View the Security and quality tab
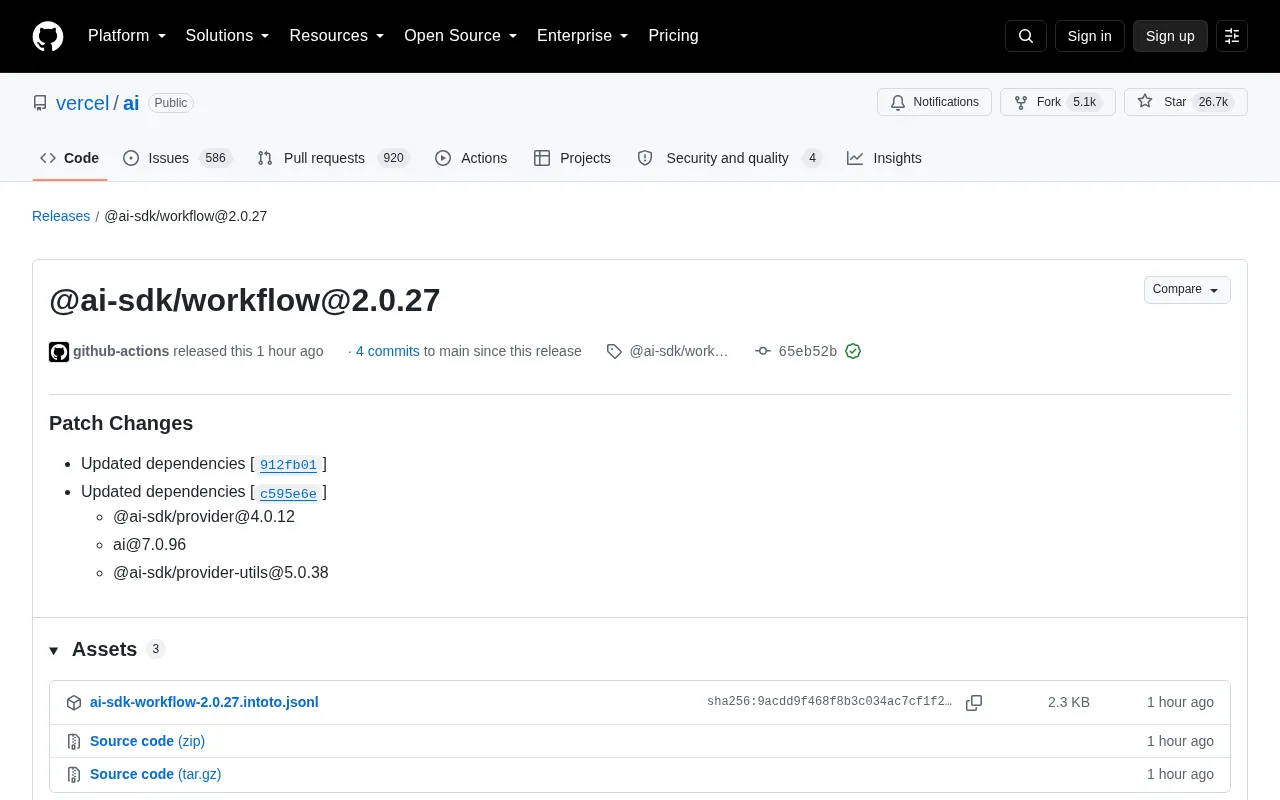The image size is (1280, 800). pos(730,158)
